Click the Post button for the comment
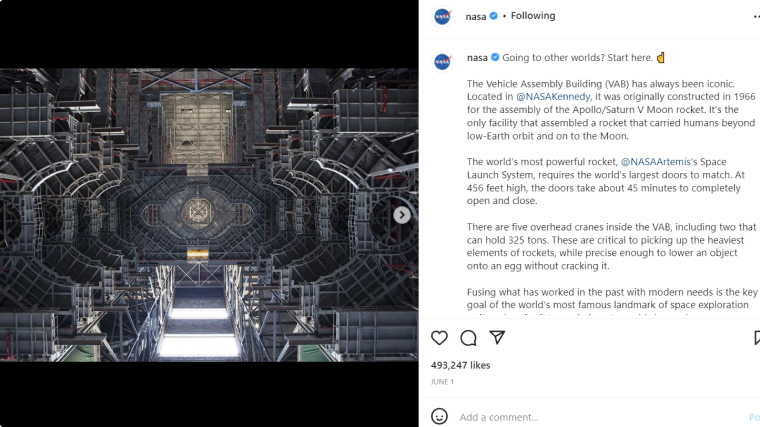The height and width of the screenshot is (427, 760). click(754, 417)
